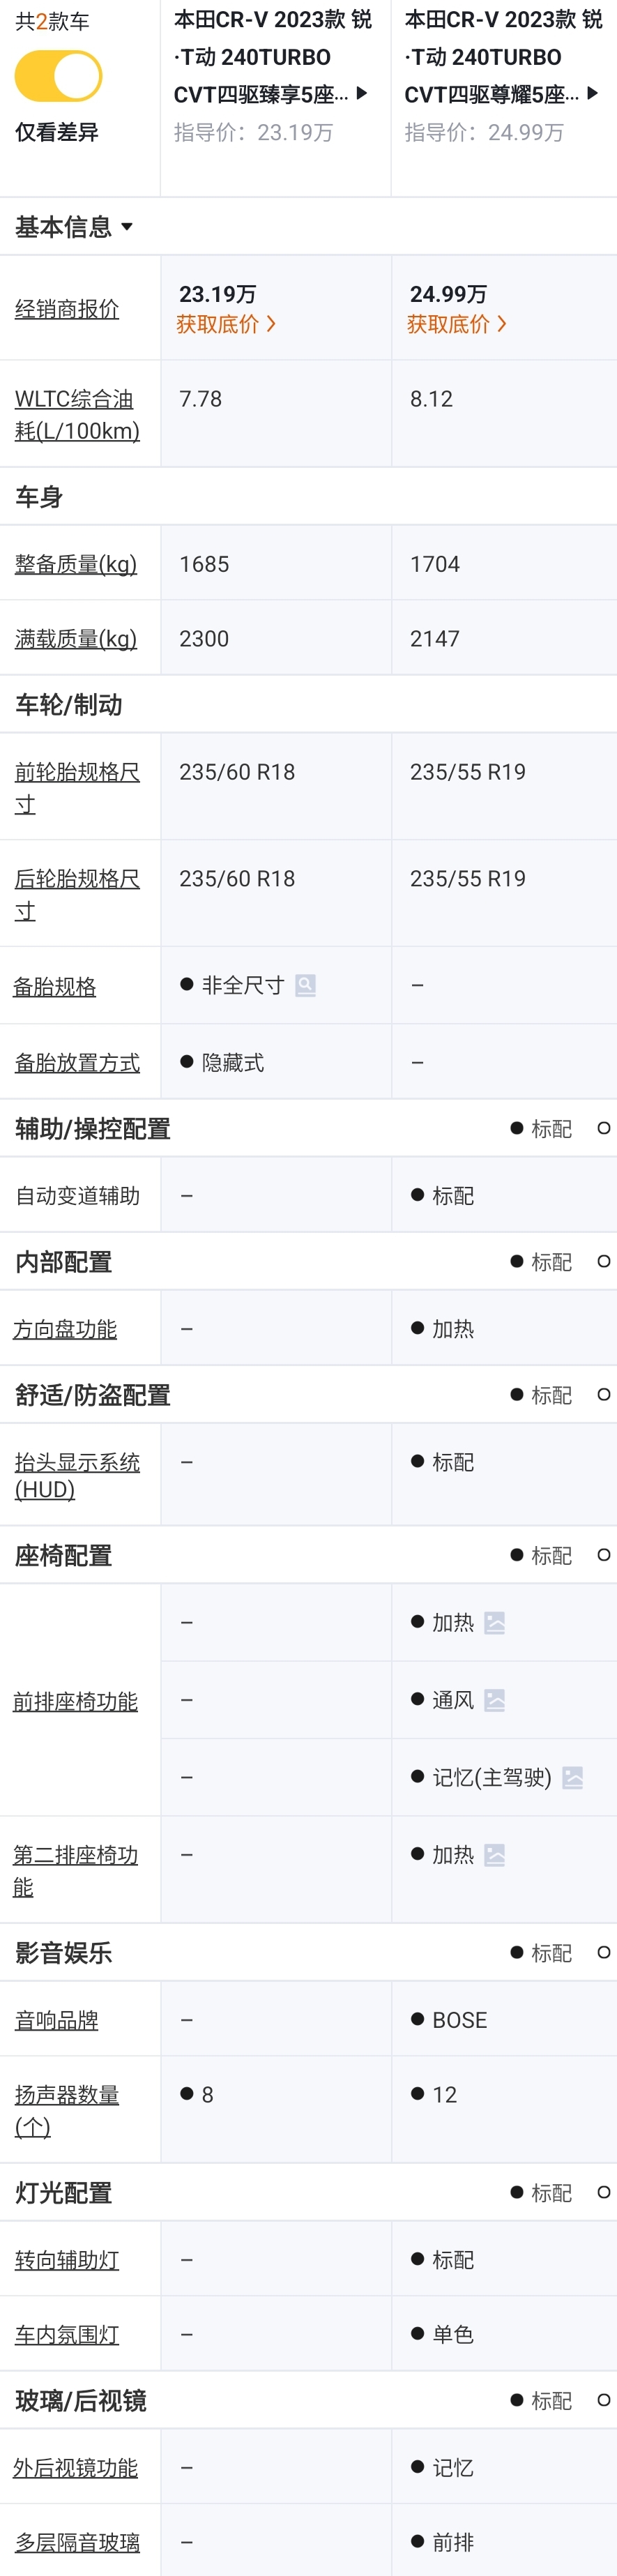This screenshot has width=617, height=2576.
Task: Open the picture icon beside second-row 加热
Action: pyautogui.click(x=494, y=1855)
